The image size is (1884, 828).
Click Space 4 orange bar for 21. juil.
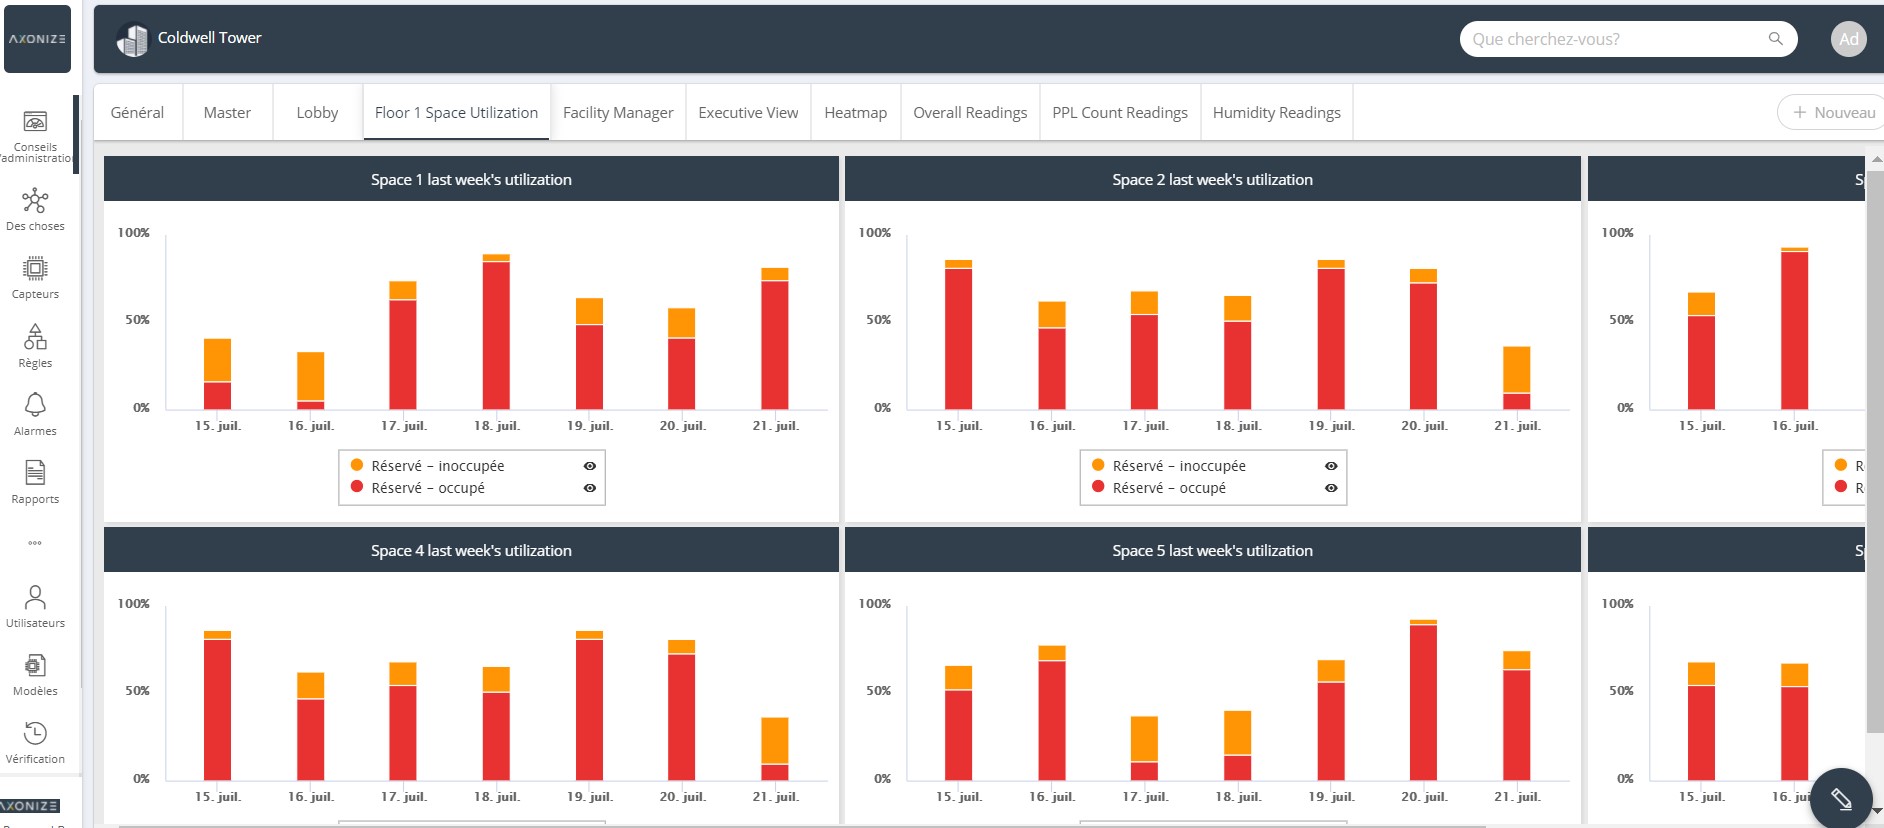(775, 741)
